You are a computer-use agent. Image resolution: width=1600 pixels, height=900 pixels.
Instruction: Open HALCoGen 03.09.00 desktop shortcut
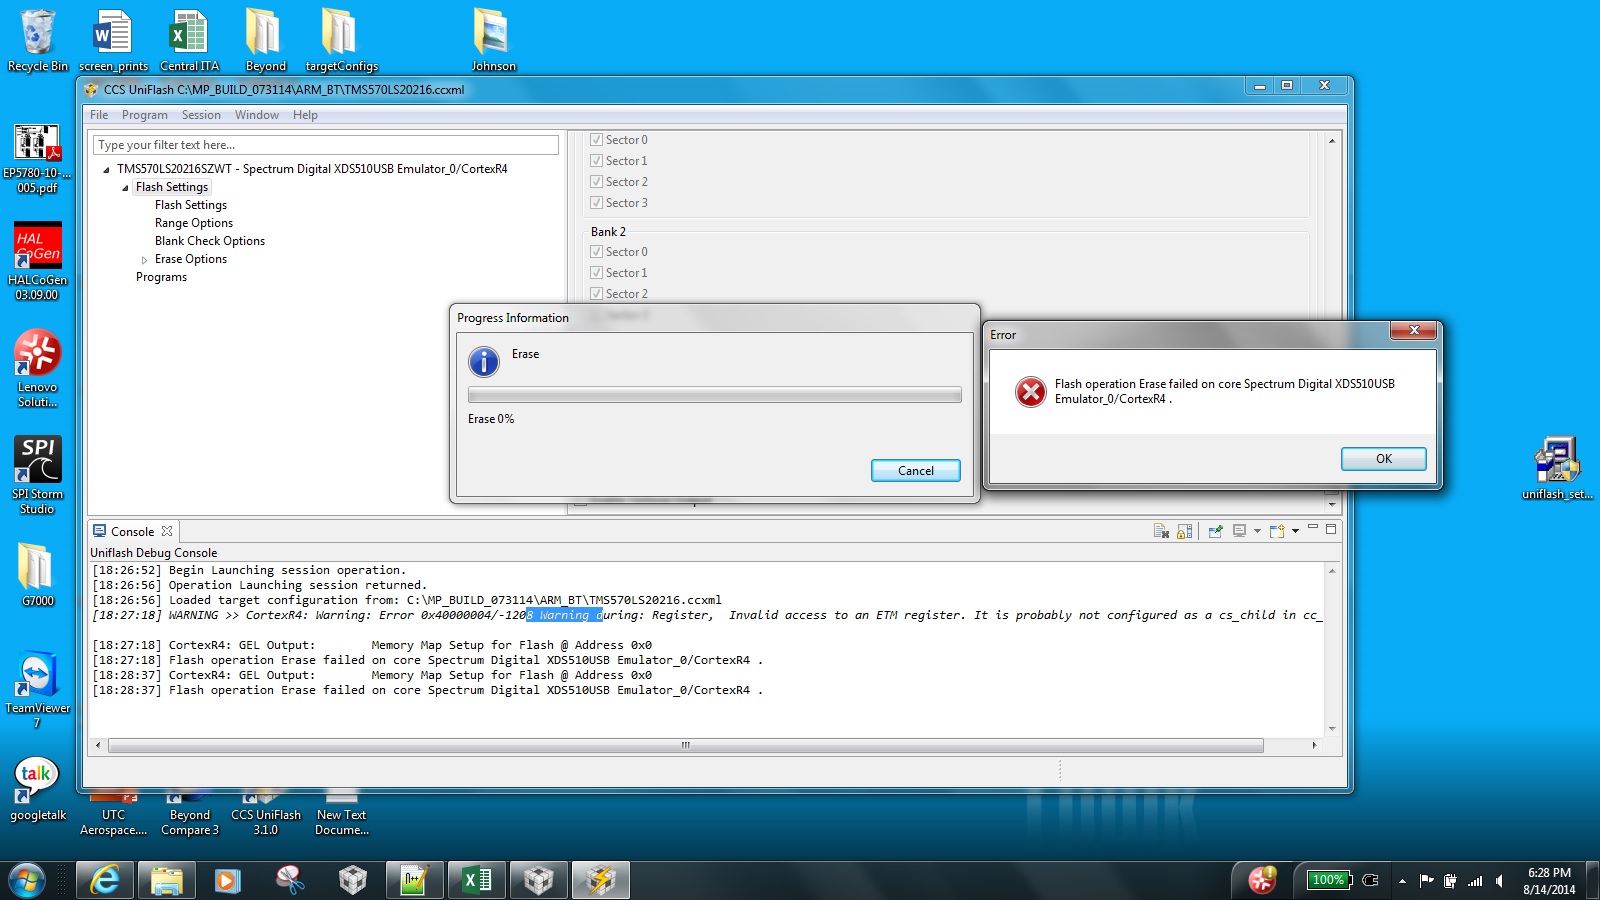37,261
